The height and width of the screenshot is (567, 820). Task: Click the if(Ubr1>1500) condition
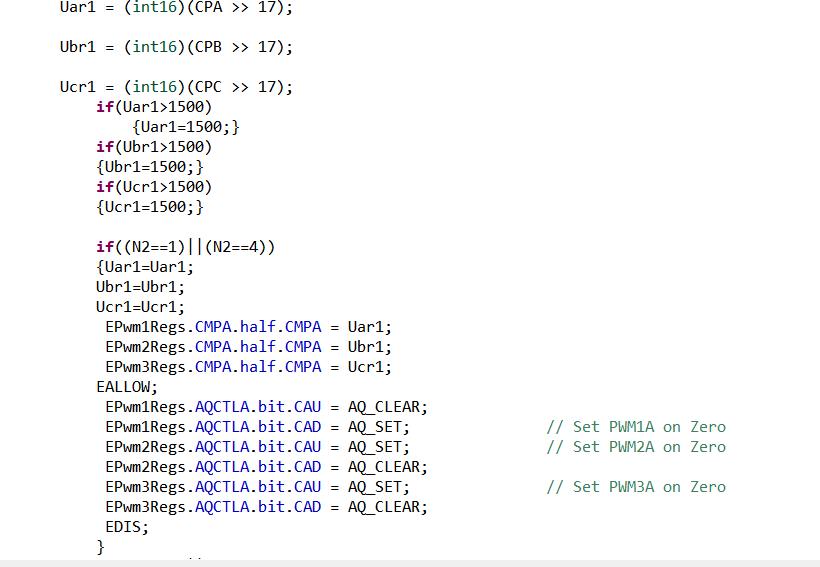coord(154,147)
